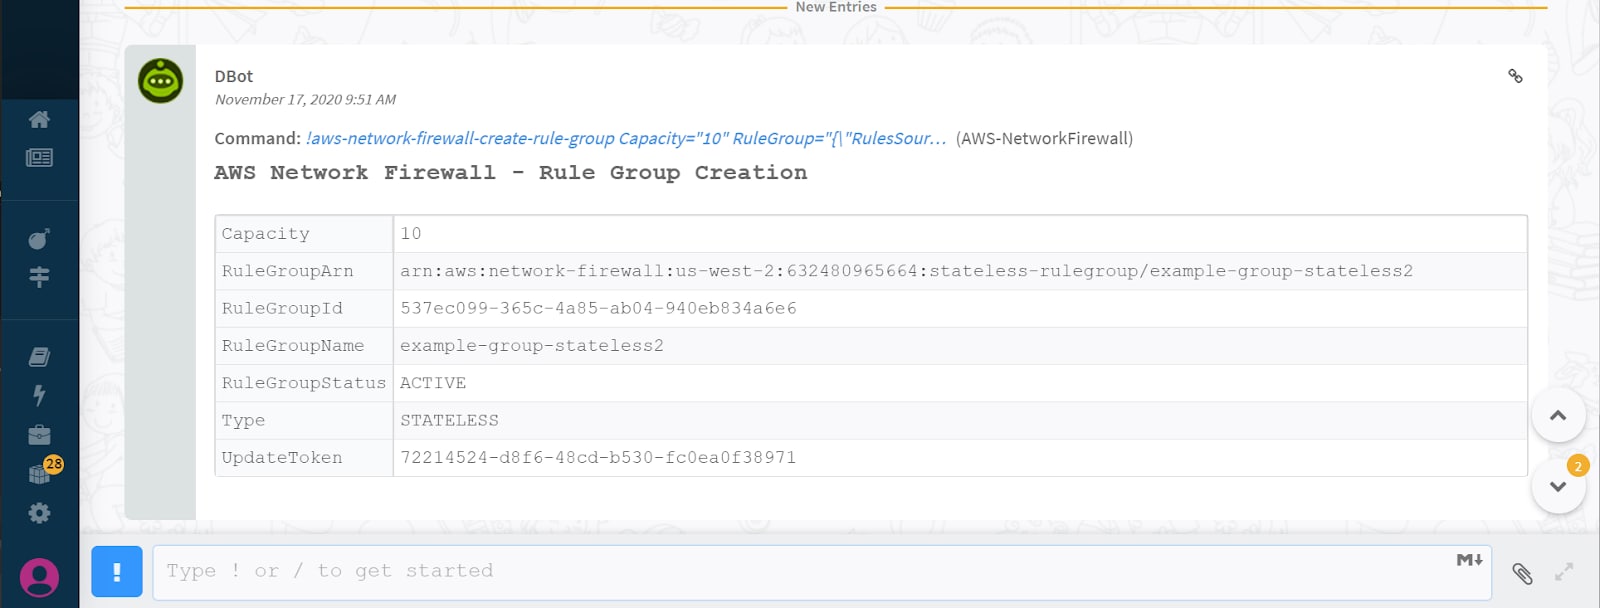Open the briefcase icon in sidebar
Viewport: 1600px width, 608px height.
[39, 435]
